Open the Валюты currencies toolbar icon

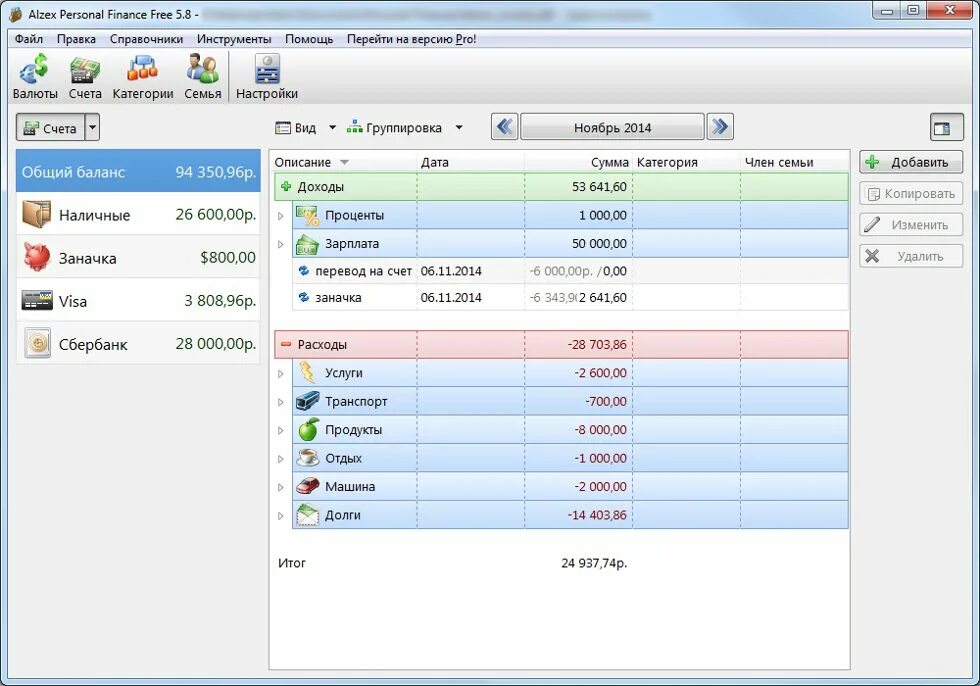point(34,77)
